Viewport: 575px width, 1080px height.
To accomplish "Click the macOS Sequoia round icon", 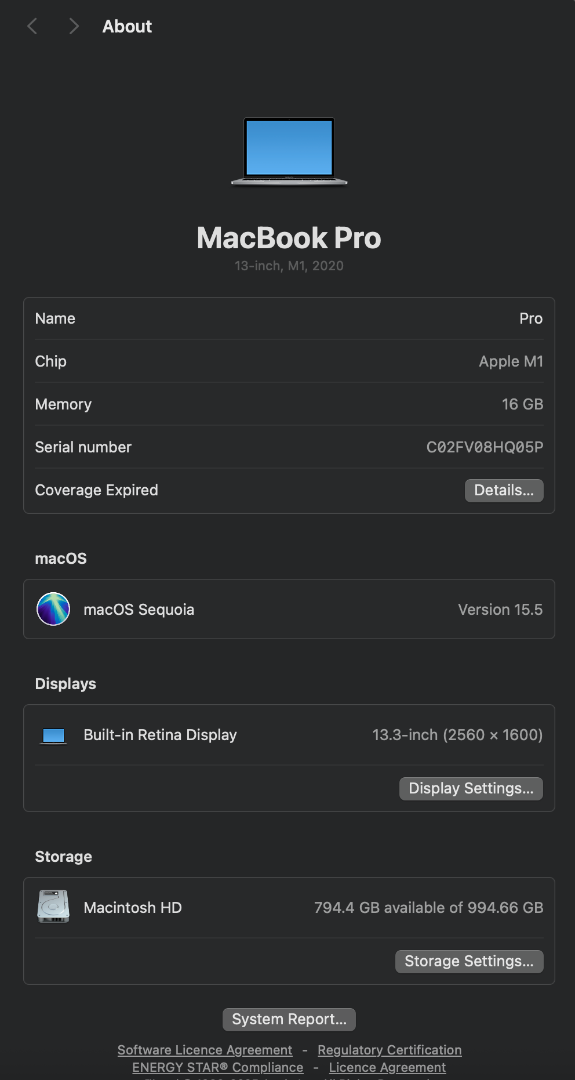I will click(x=53, y=609).
